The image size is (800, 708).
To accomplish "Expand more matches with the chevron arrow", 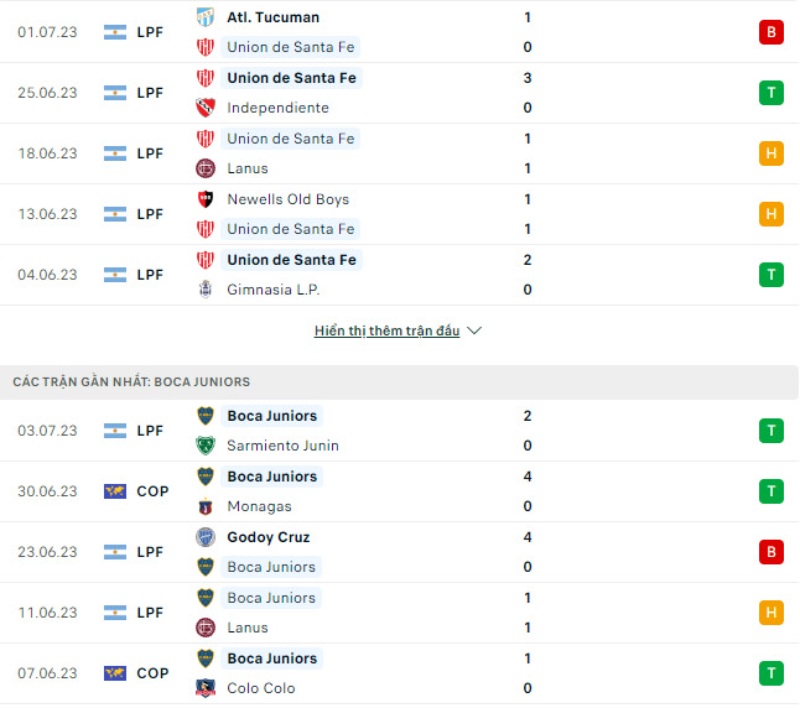I will (475, 331).
